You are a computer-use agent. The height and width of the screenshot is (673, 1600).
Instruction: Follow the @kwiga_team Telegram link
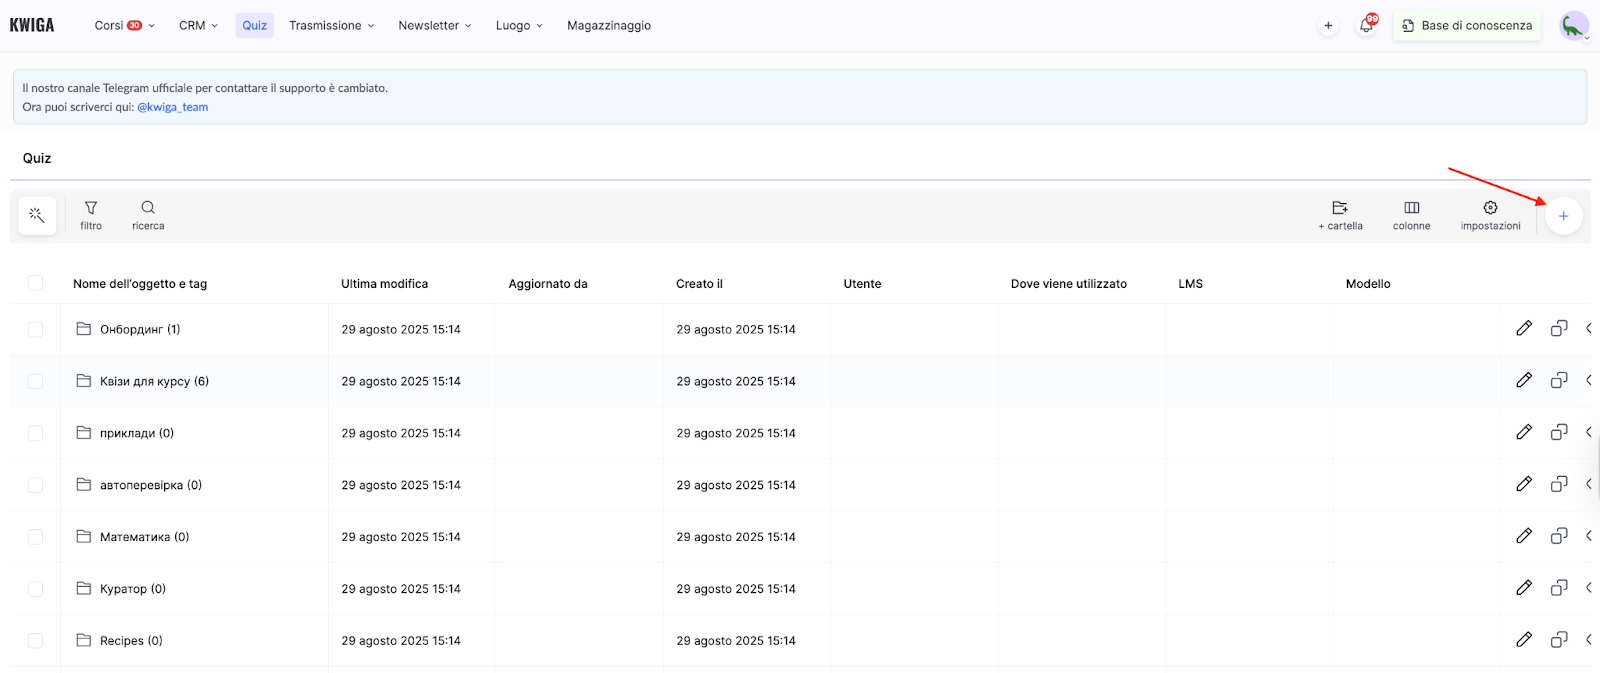(172, 107)
